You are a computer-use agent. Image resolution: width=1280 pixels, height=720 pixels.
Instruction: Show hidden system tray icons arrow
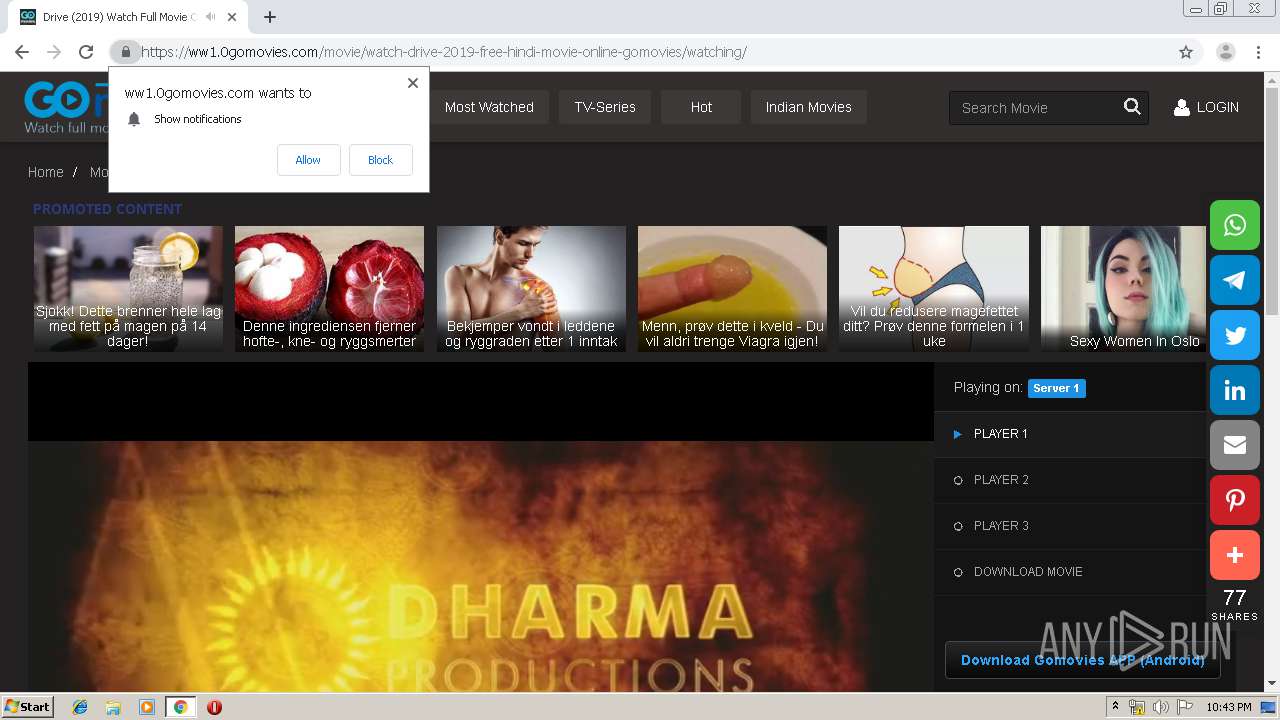[x=1115, y=707]
